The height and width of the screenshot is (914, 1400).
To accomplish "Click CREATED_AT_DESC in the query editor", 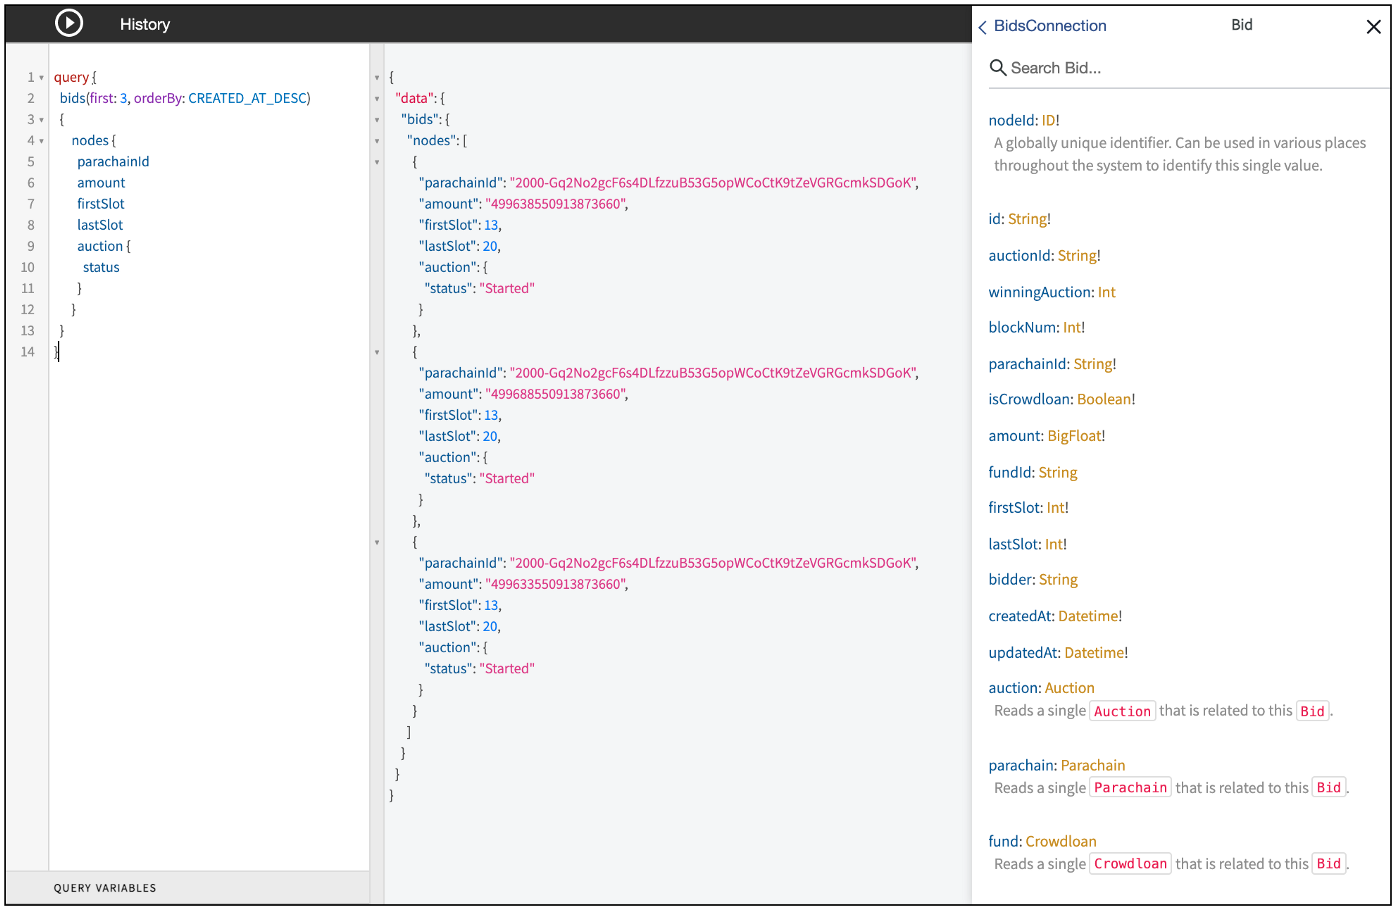I will [247, 98].
